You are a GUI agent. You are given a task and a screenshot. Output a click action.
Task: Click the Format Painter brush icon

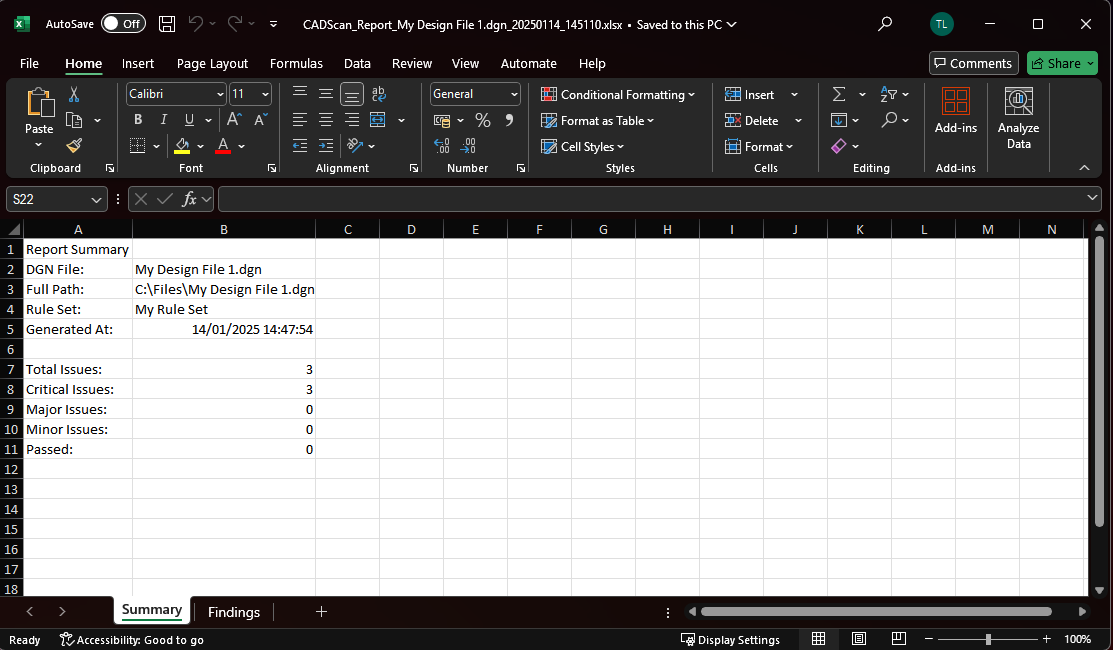pos(73,146)
